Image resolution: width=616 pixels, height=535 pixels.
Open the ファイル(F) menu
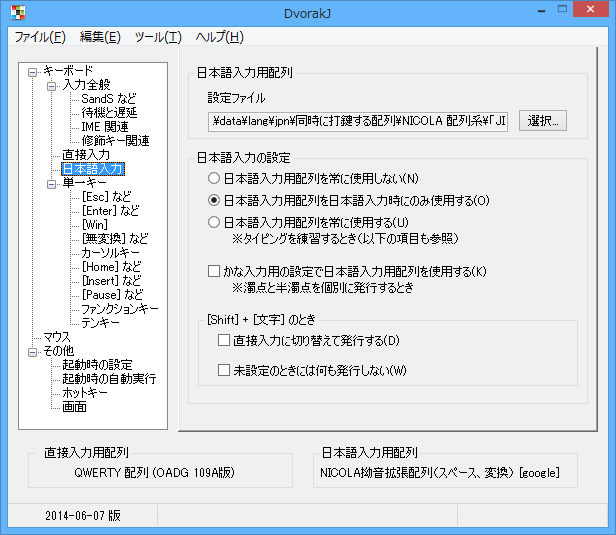pos(40,37)
